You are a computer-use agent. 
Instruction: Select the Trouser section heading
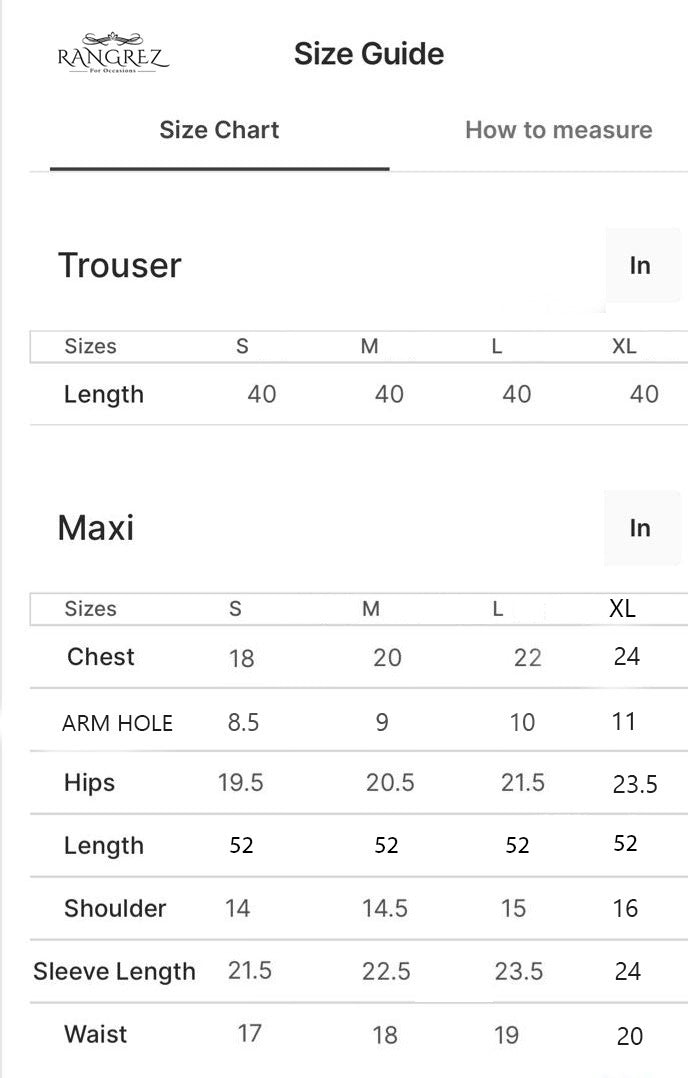pyautogui.click(x=119, y=265)
